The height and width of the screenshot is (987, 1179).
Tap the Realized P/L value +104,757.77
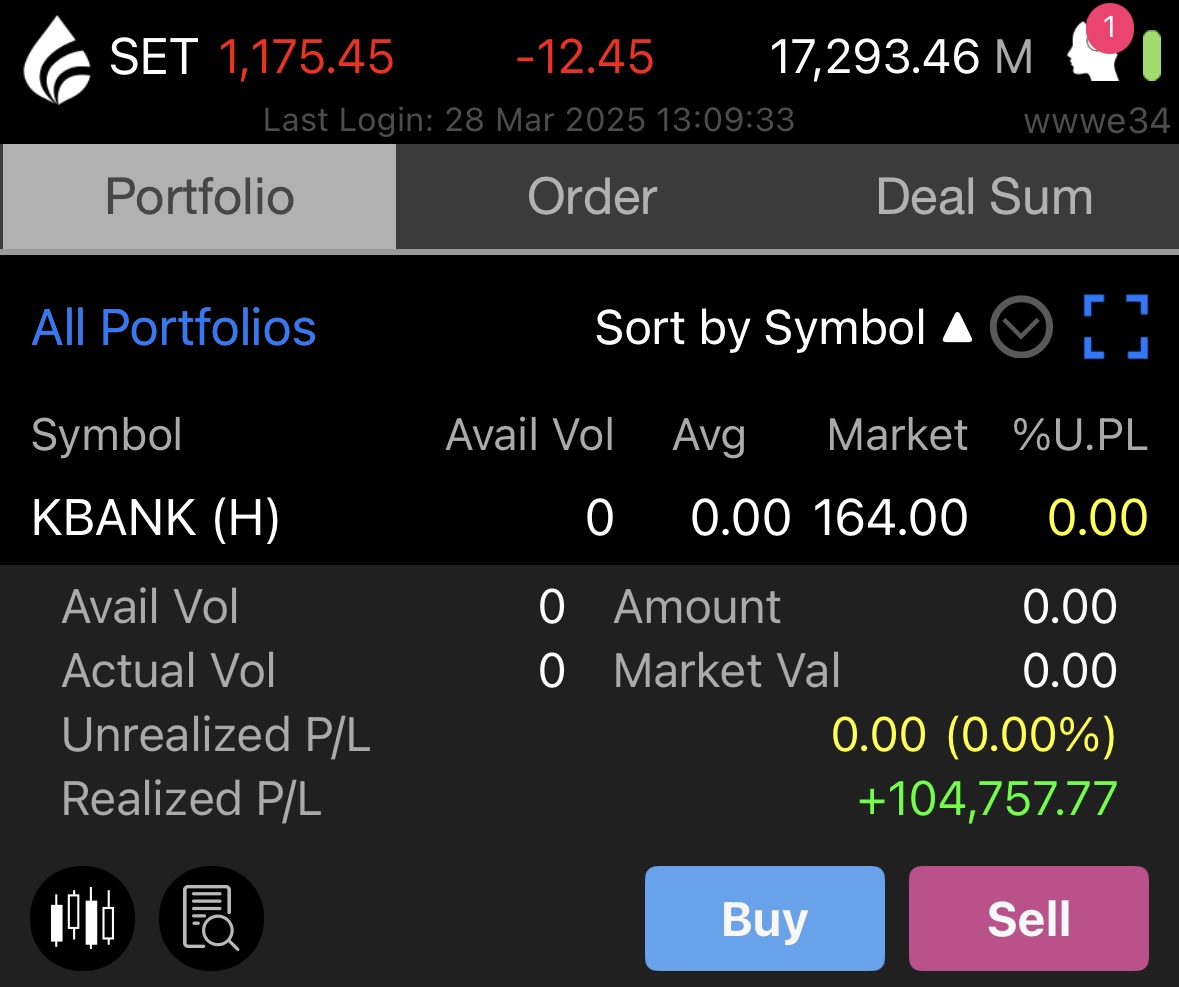coord(987,798)
